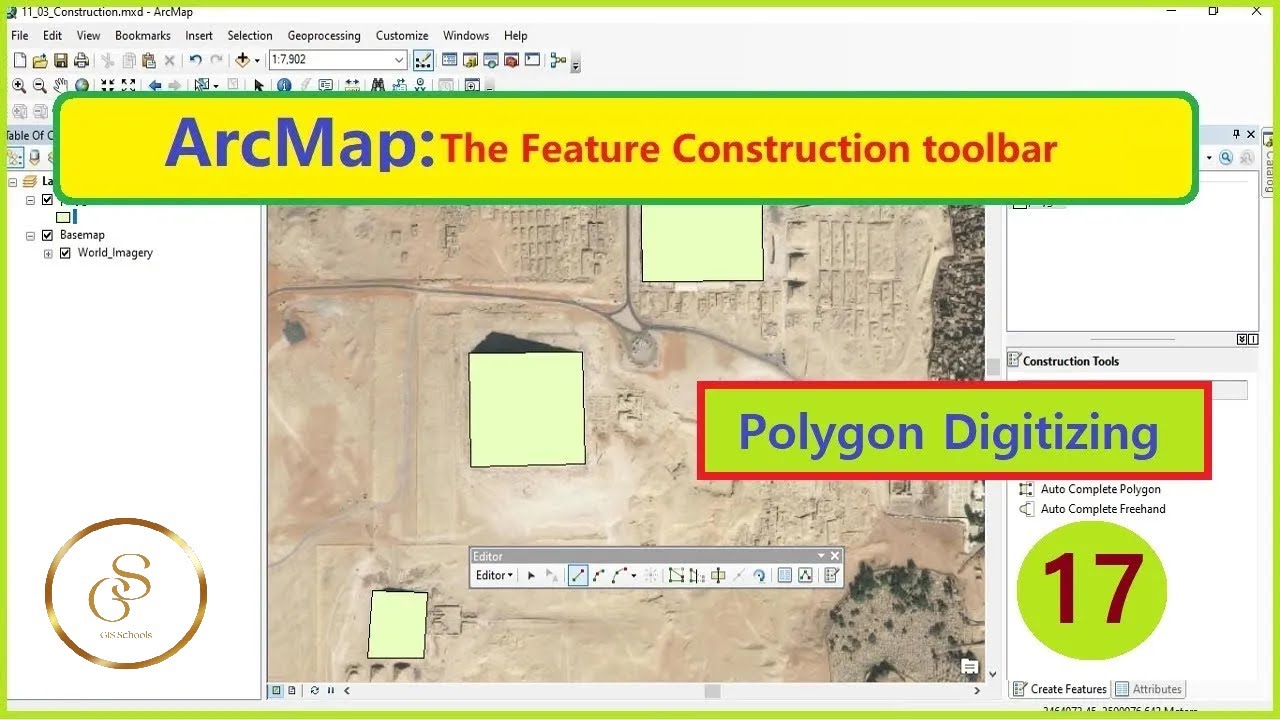This screenshot has width=1280, height=720.
Task: Open the Editor dropdown menu
Action: coord(494,575)
